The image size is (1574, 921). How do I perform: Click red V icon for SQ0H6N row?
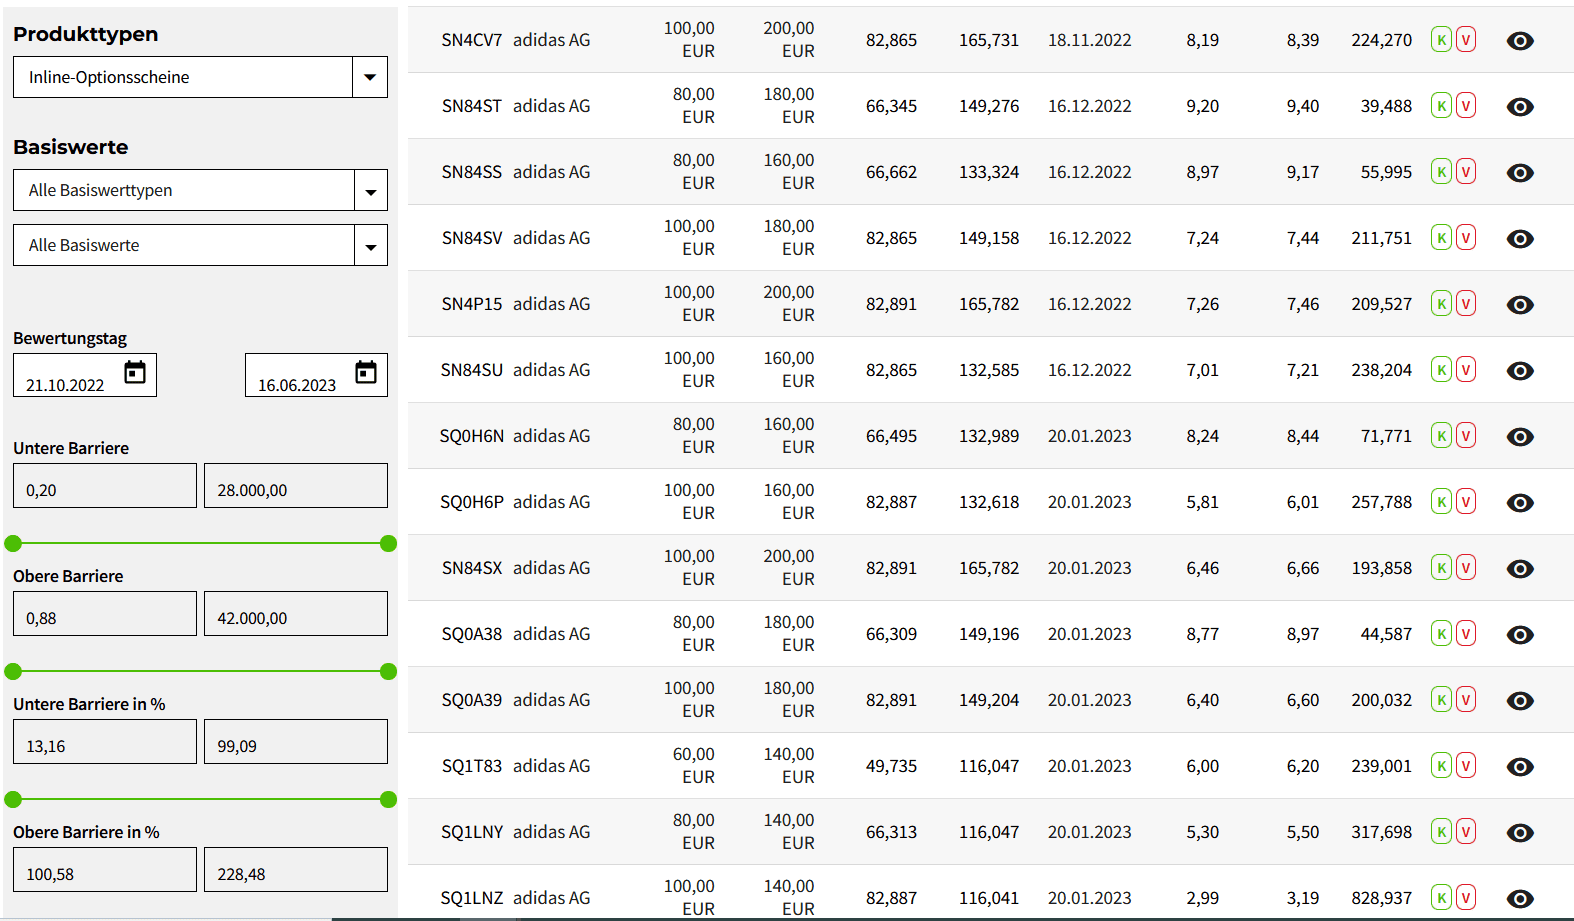click(x=1466, y=436)
